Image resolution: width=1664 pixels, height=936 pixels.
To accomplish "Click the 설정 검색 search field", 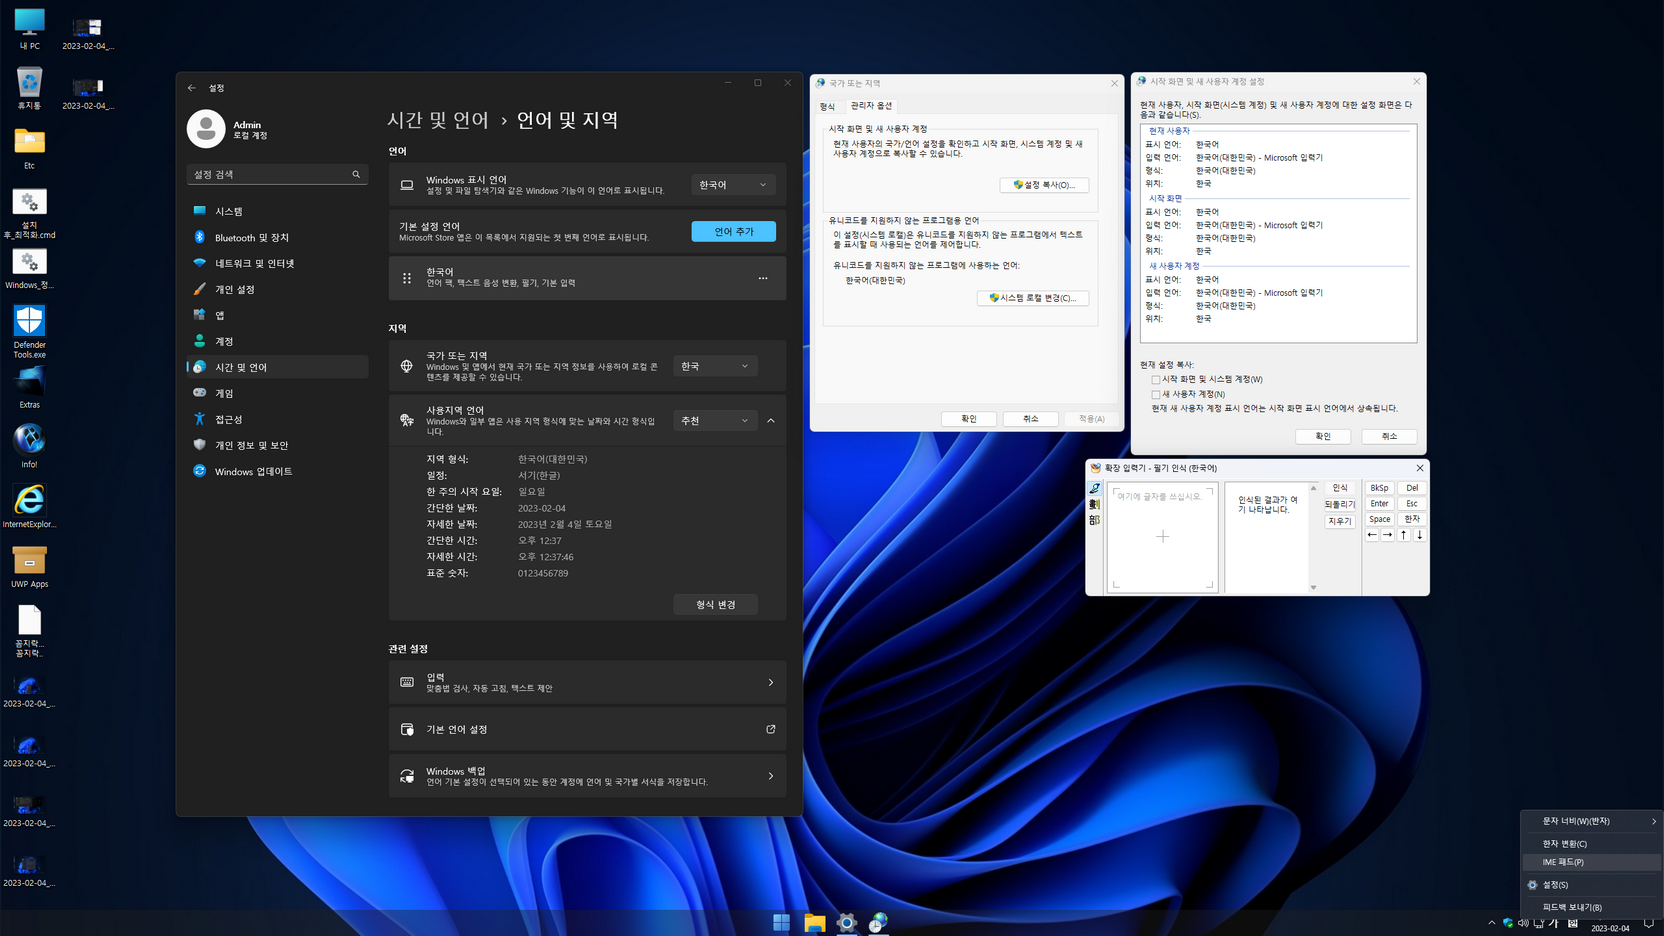I will (277, 174).
